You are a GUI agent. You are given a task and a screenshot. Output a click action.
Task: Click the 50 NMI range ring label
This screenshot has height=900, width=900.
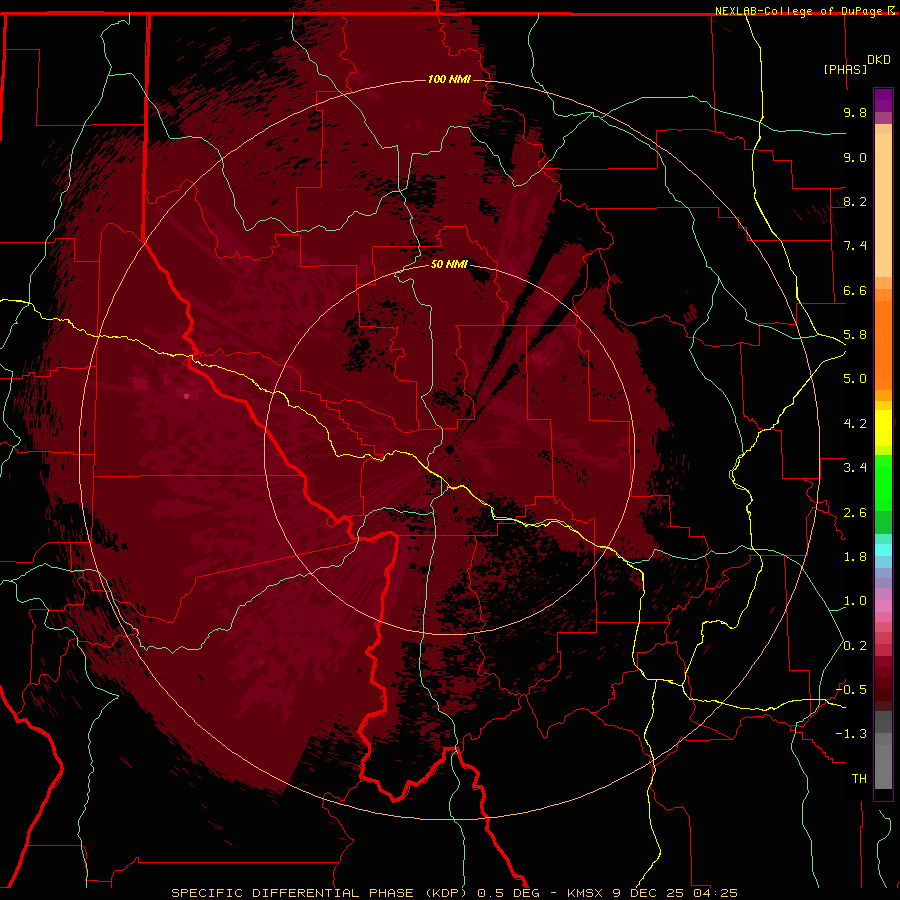[x=449, y=264]
